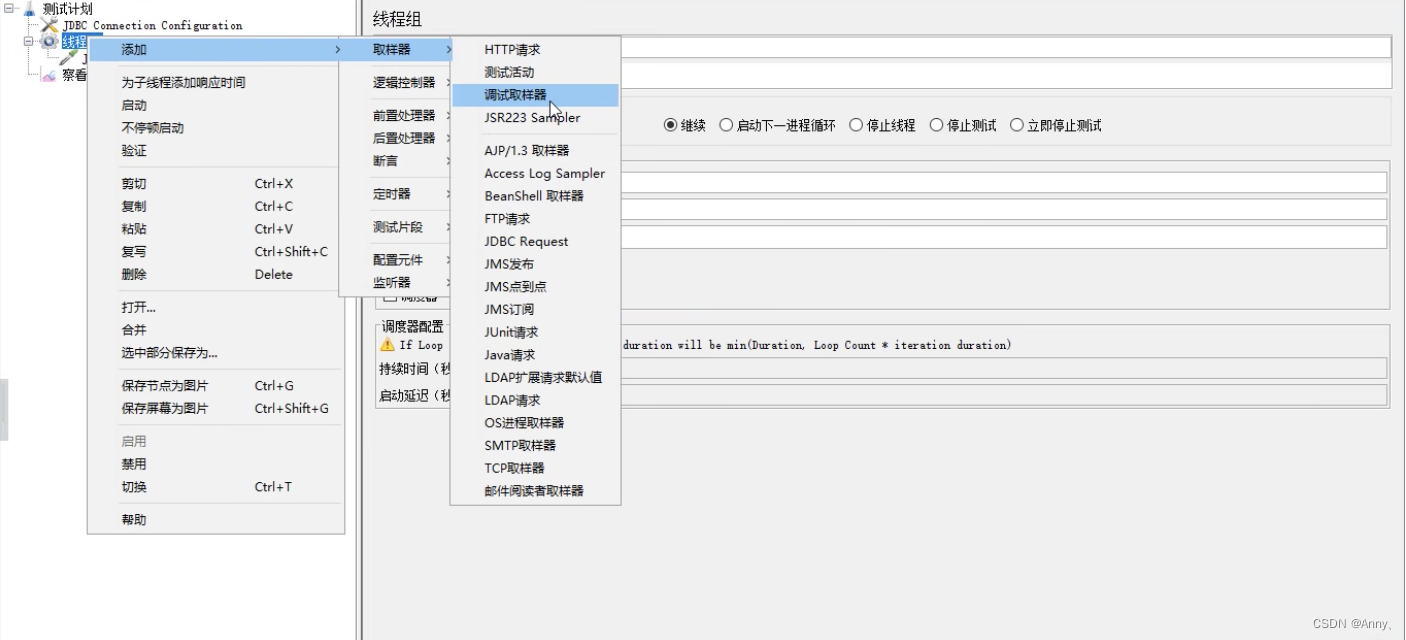
Task: Click the 线程组 gear icon in tree
Action: (49, 41)
